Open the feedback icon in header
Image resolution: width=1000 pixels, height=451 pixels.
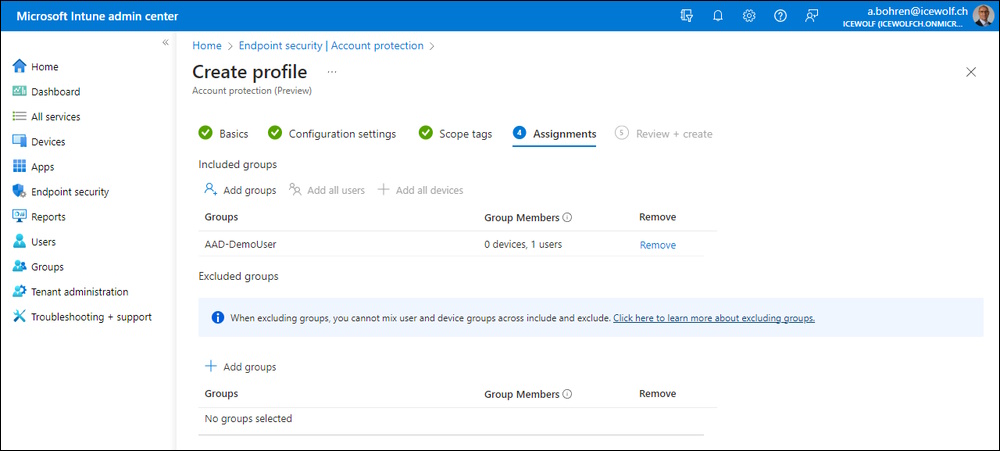(811, 16)
